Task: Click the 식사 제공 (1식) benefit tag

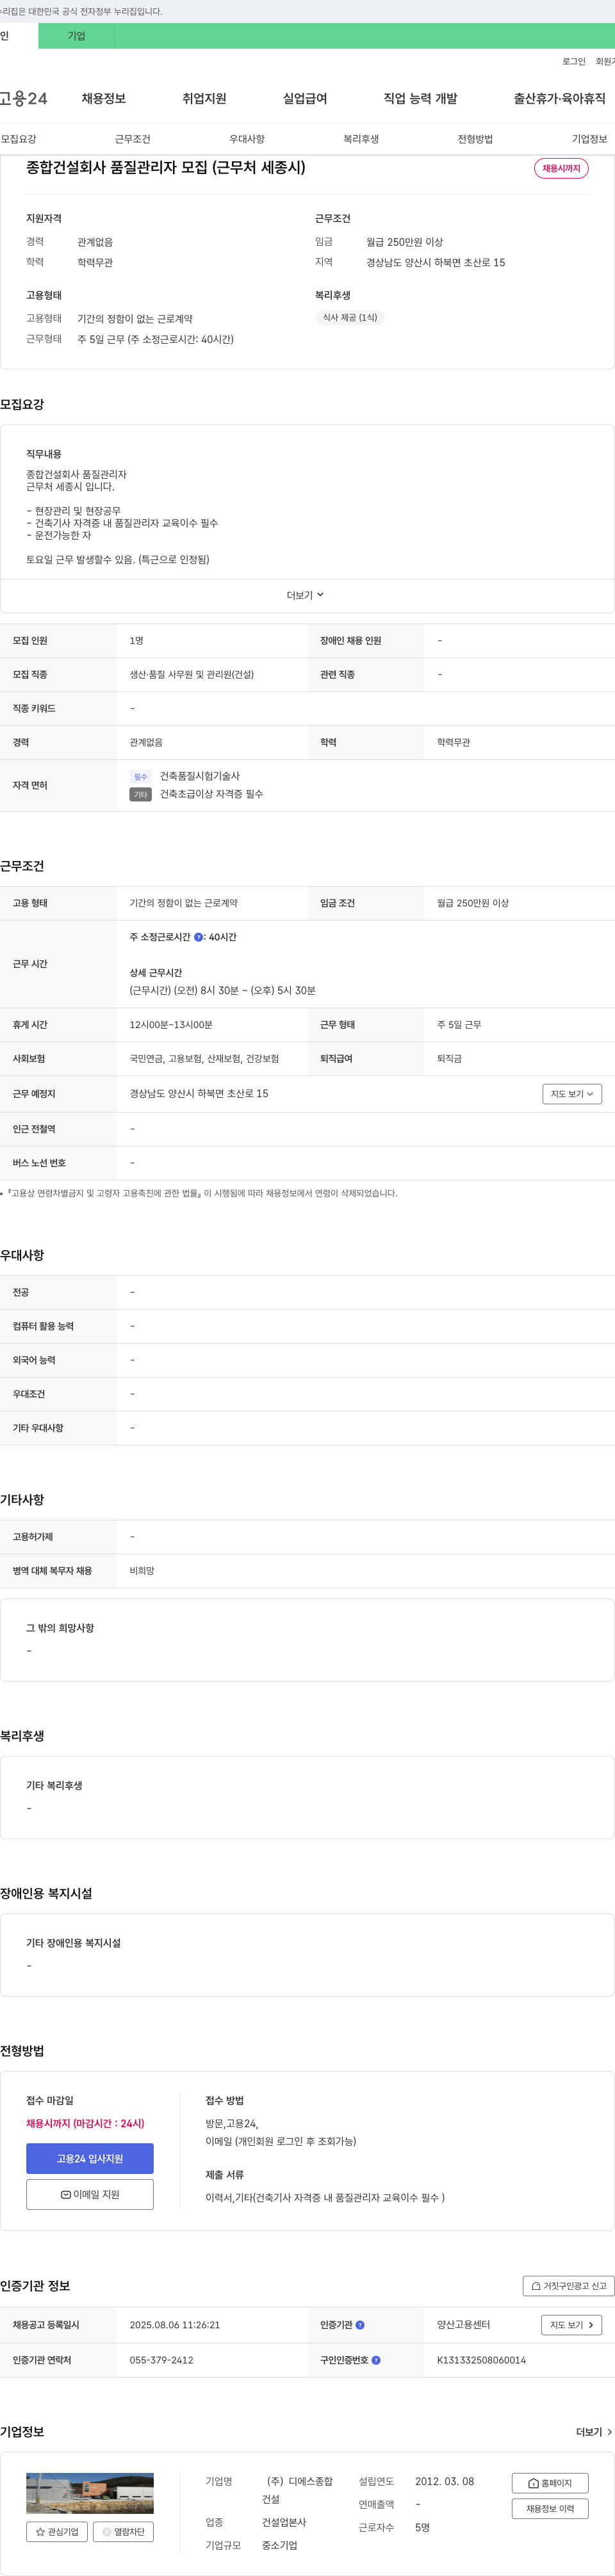Action: [x=350, y=317]
